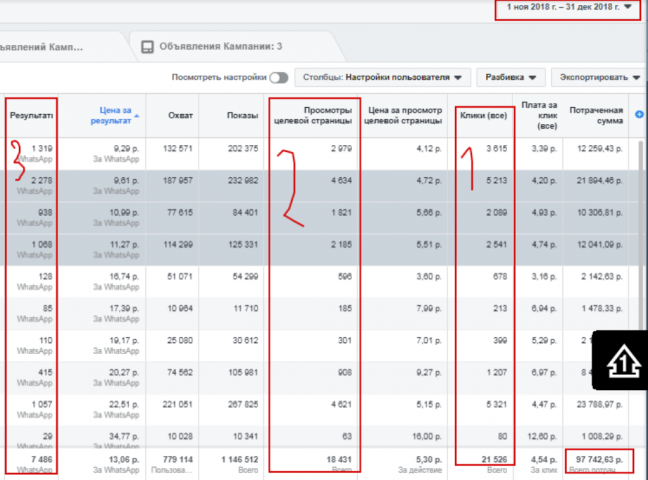Click Цена за просмотр целевой страницы header
The image size is (648, 480).
pos(405,115)
